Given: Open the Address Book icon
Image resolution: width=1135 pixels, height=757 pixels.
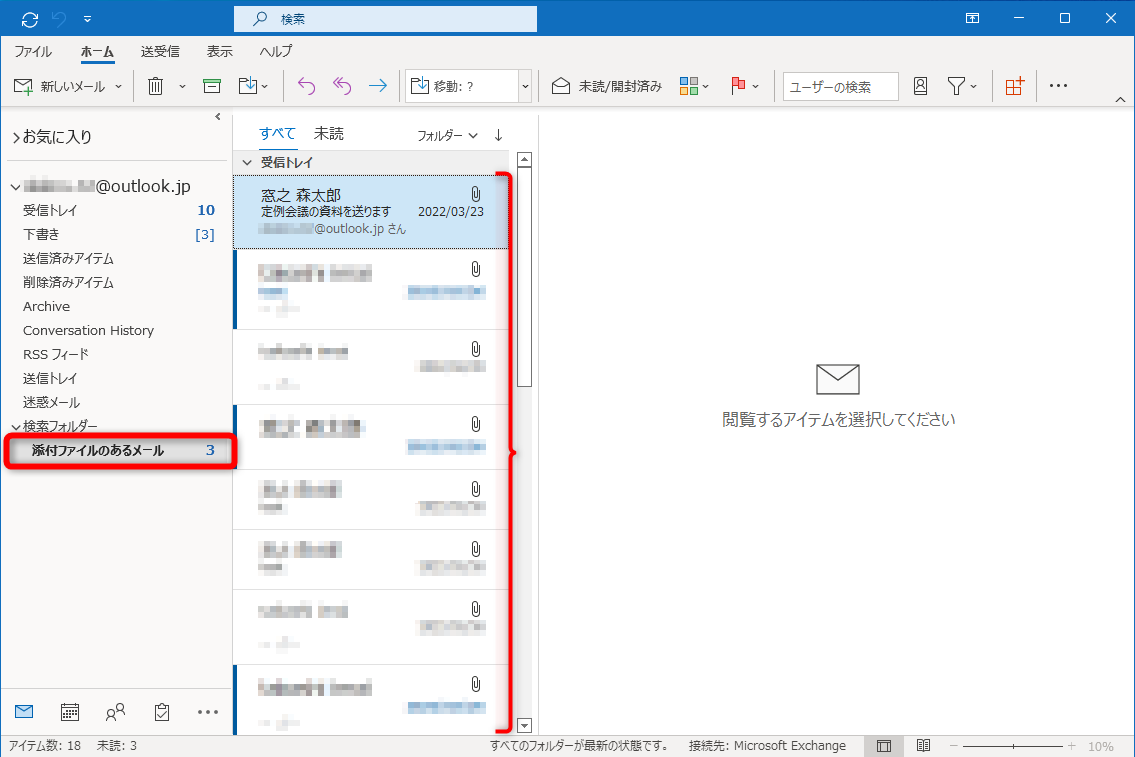Looking at the screenshot, I should point(920,86).
